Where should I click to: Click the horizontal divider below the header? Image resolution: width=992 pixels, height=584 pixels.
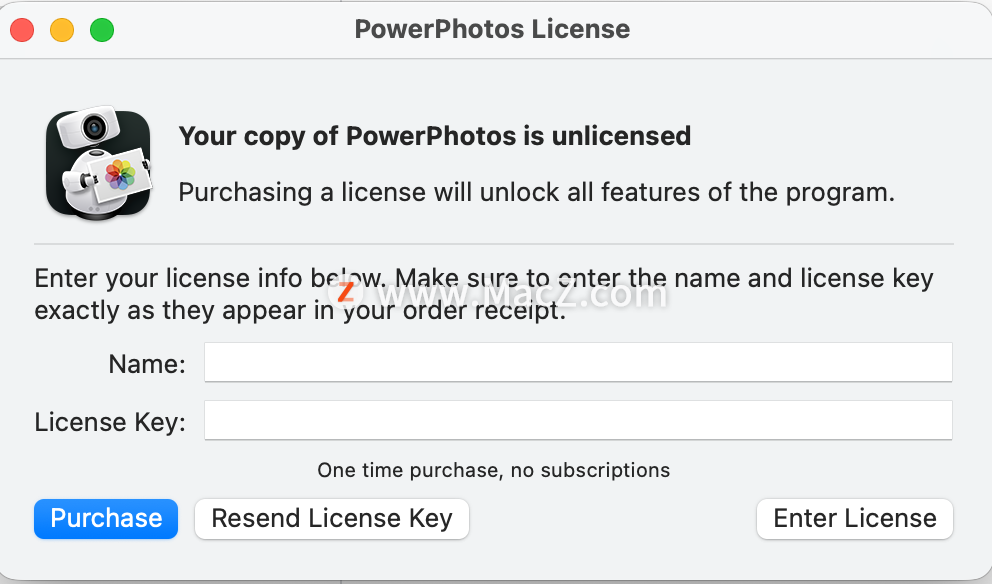pos(493,244)
